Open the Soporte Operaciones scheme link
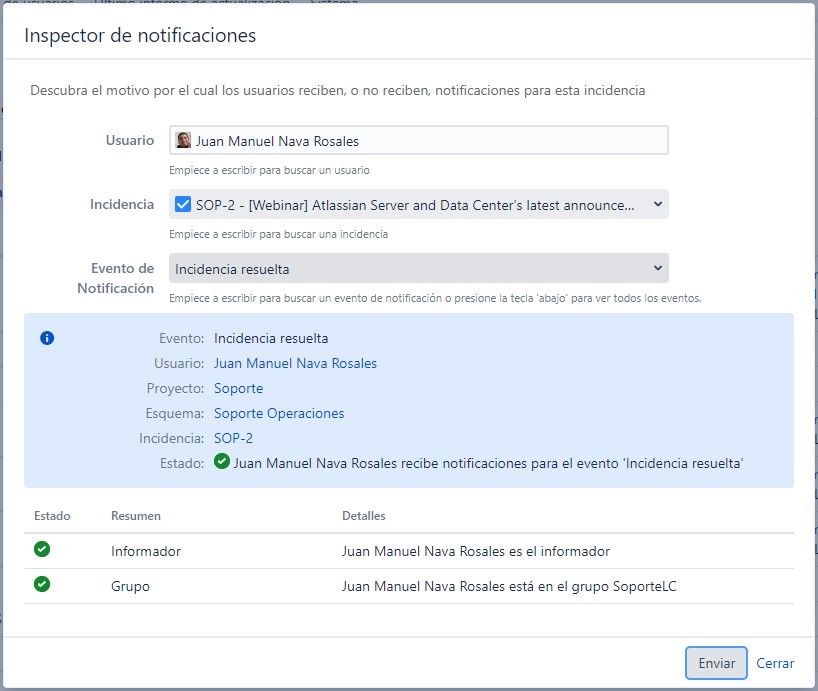Screen dimensions: 818x691 click(279, 414)
